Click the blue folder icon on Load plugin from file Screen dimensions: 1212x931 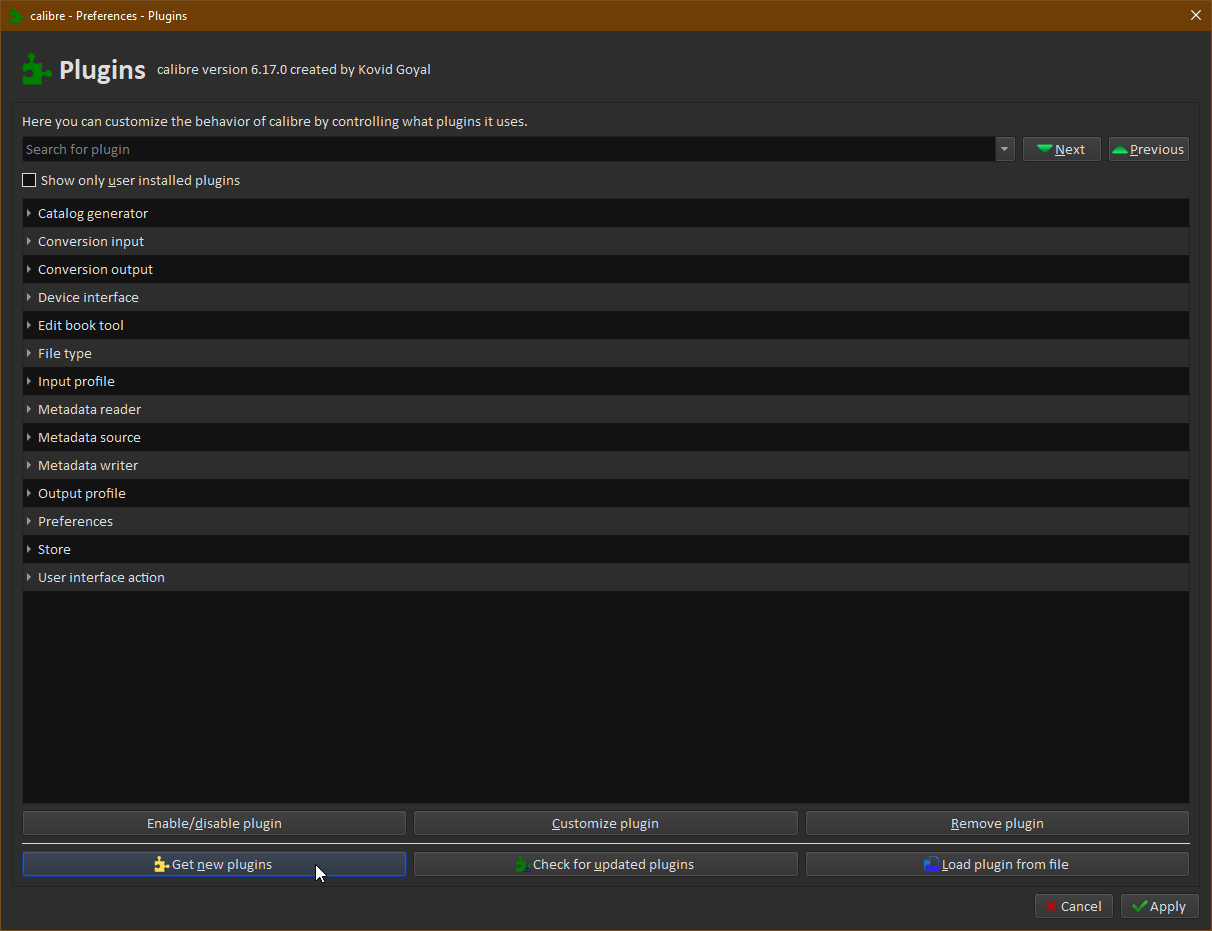932,864
